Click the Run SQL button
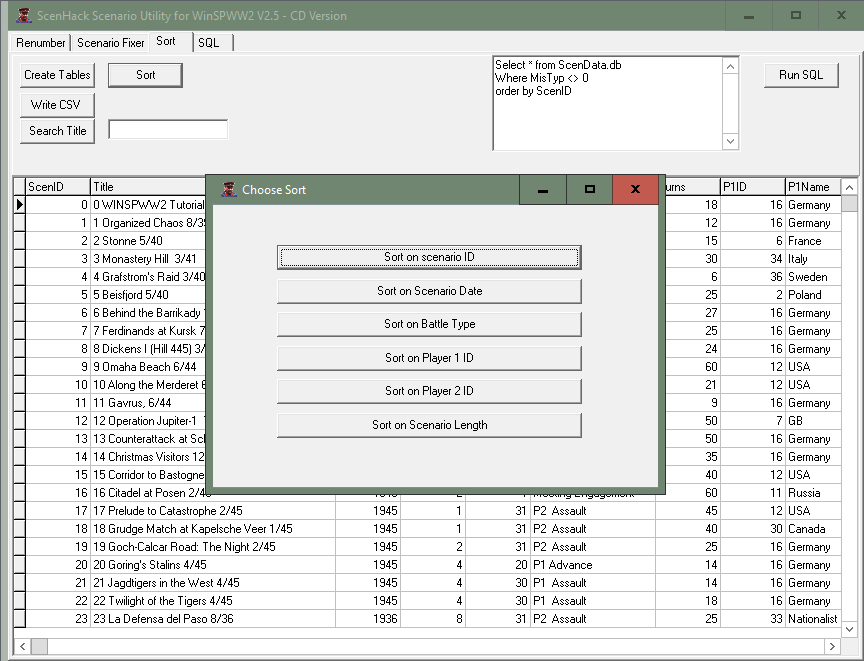 (x=801, y=75)
